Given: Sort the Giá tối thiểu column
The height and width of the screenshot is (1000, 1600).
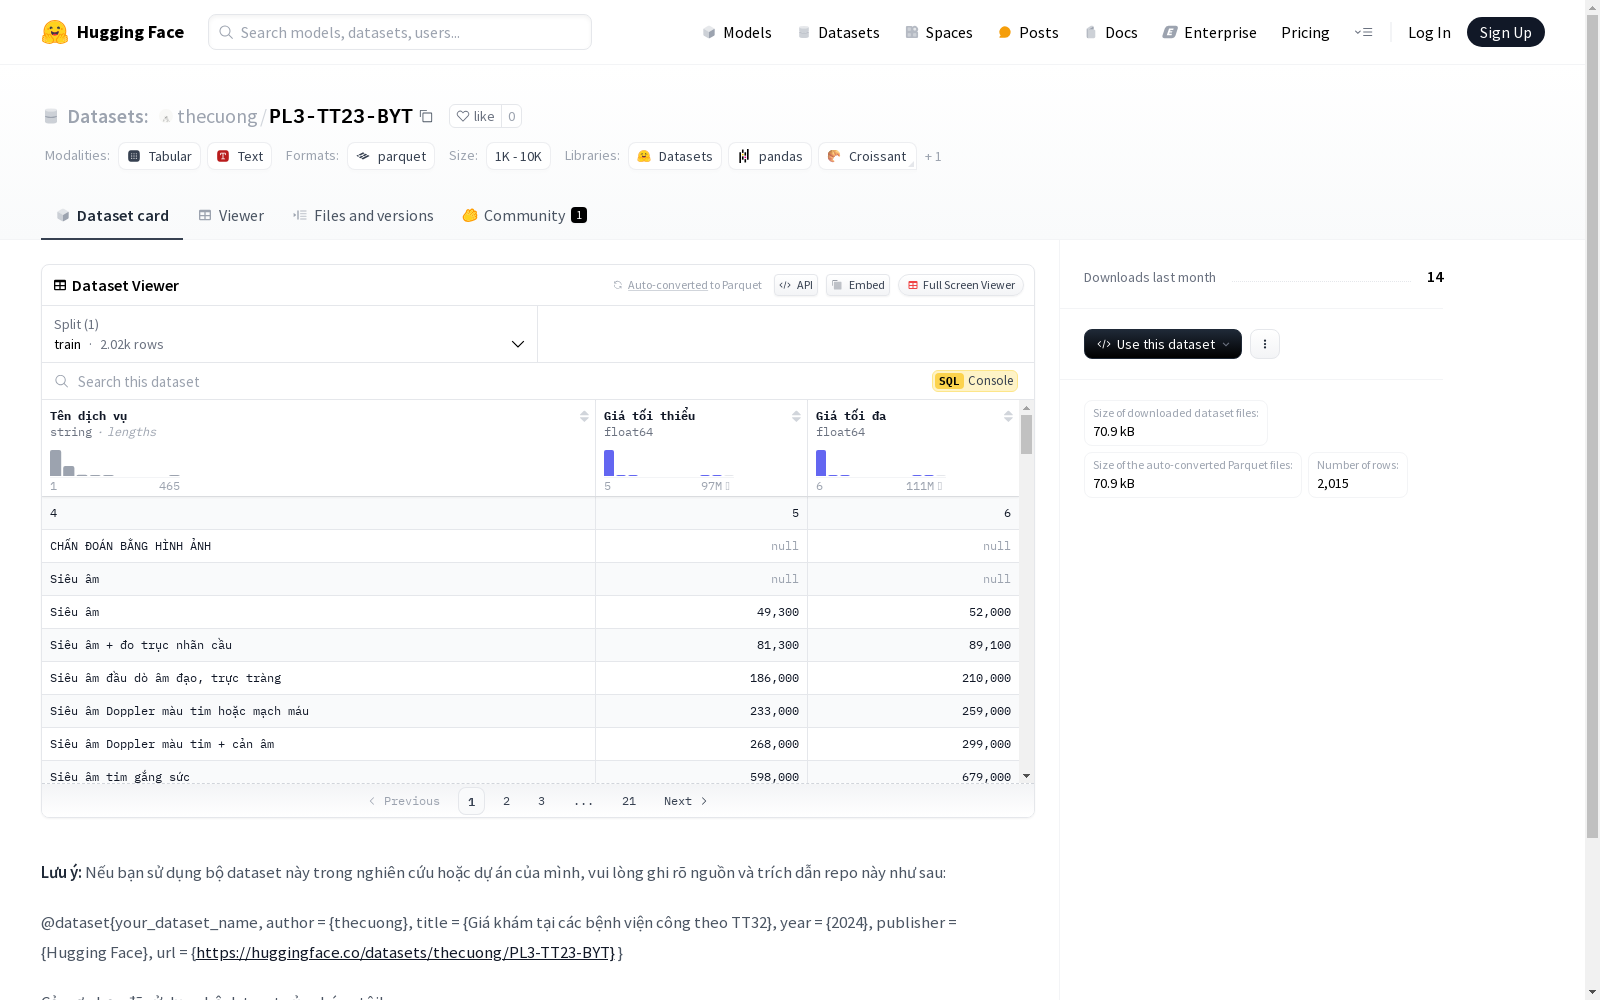Looking at the screenshot, I should click(x=796, y=416).
